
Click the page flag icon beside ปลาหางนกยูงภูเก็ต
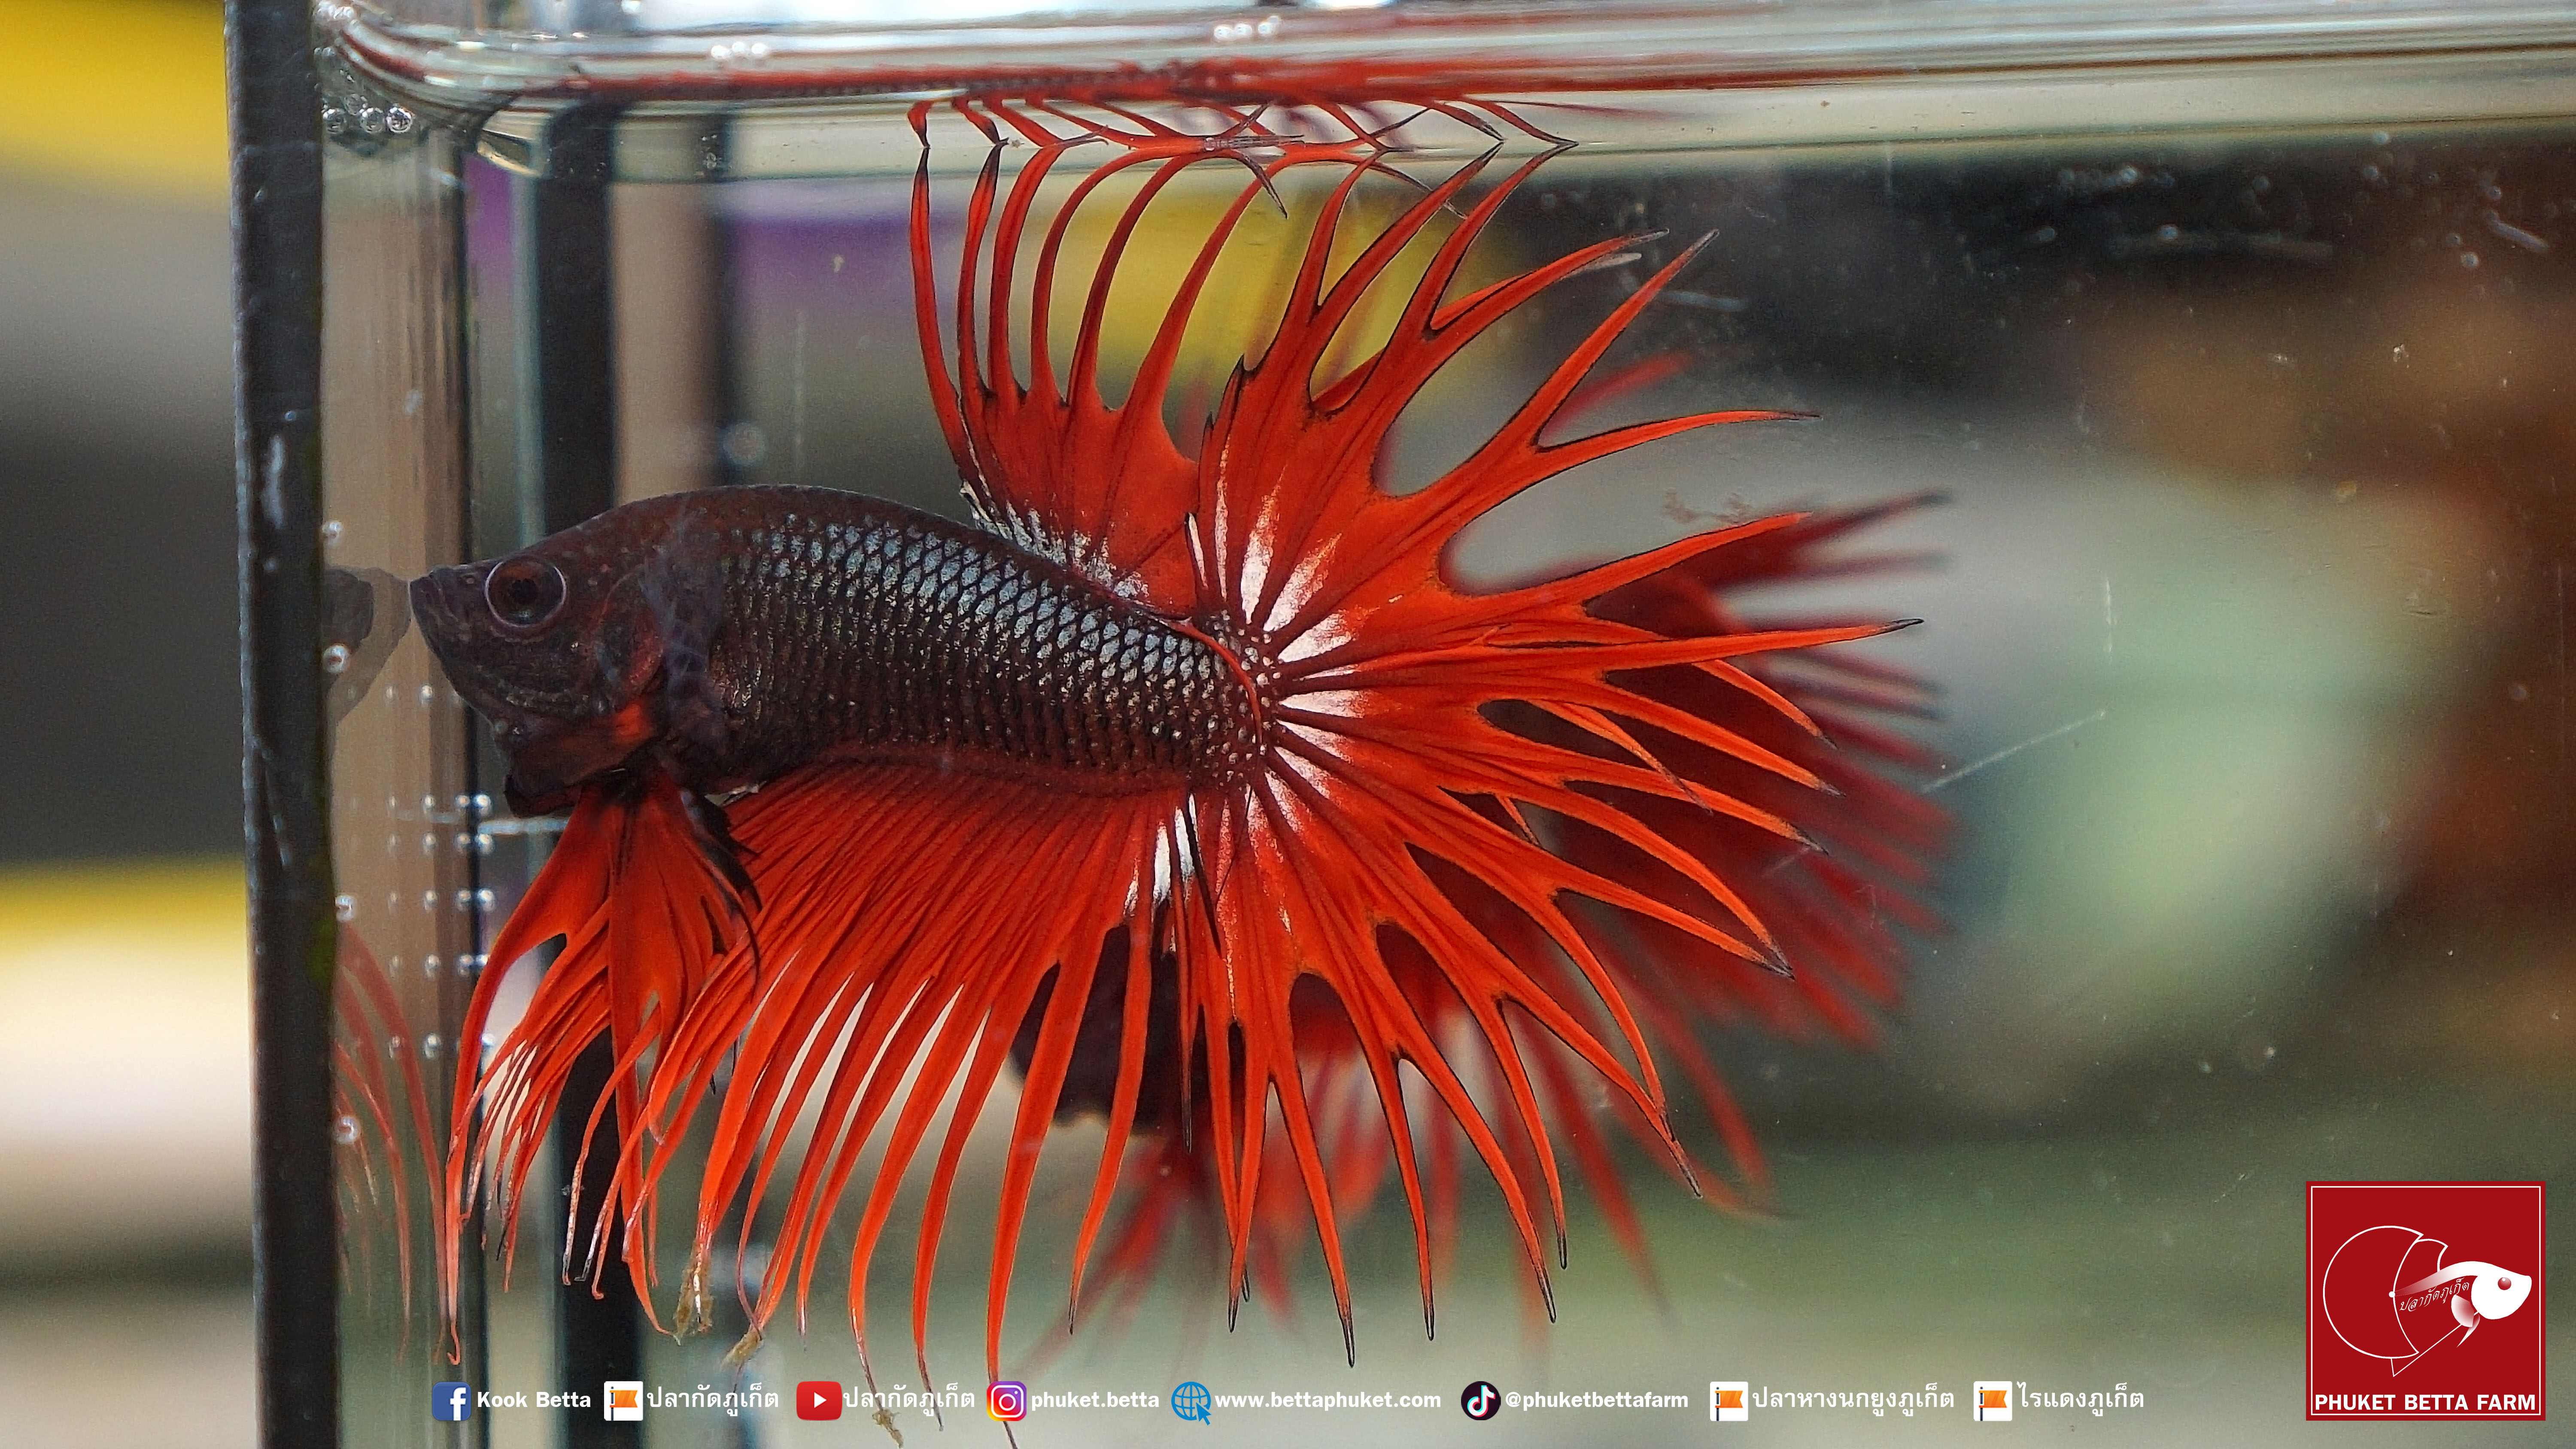pyautogui.click(x=1729, y=1401)
